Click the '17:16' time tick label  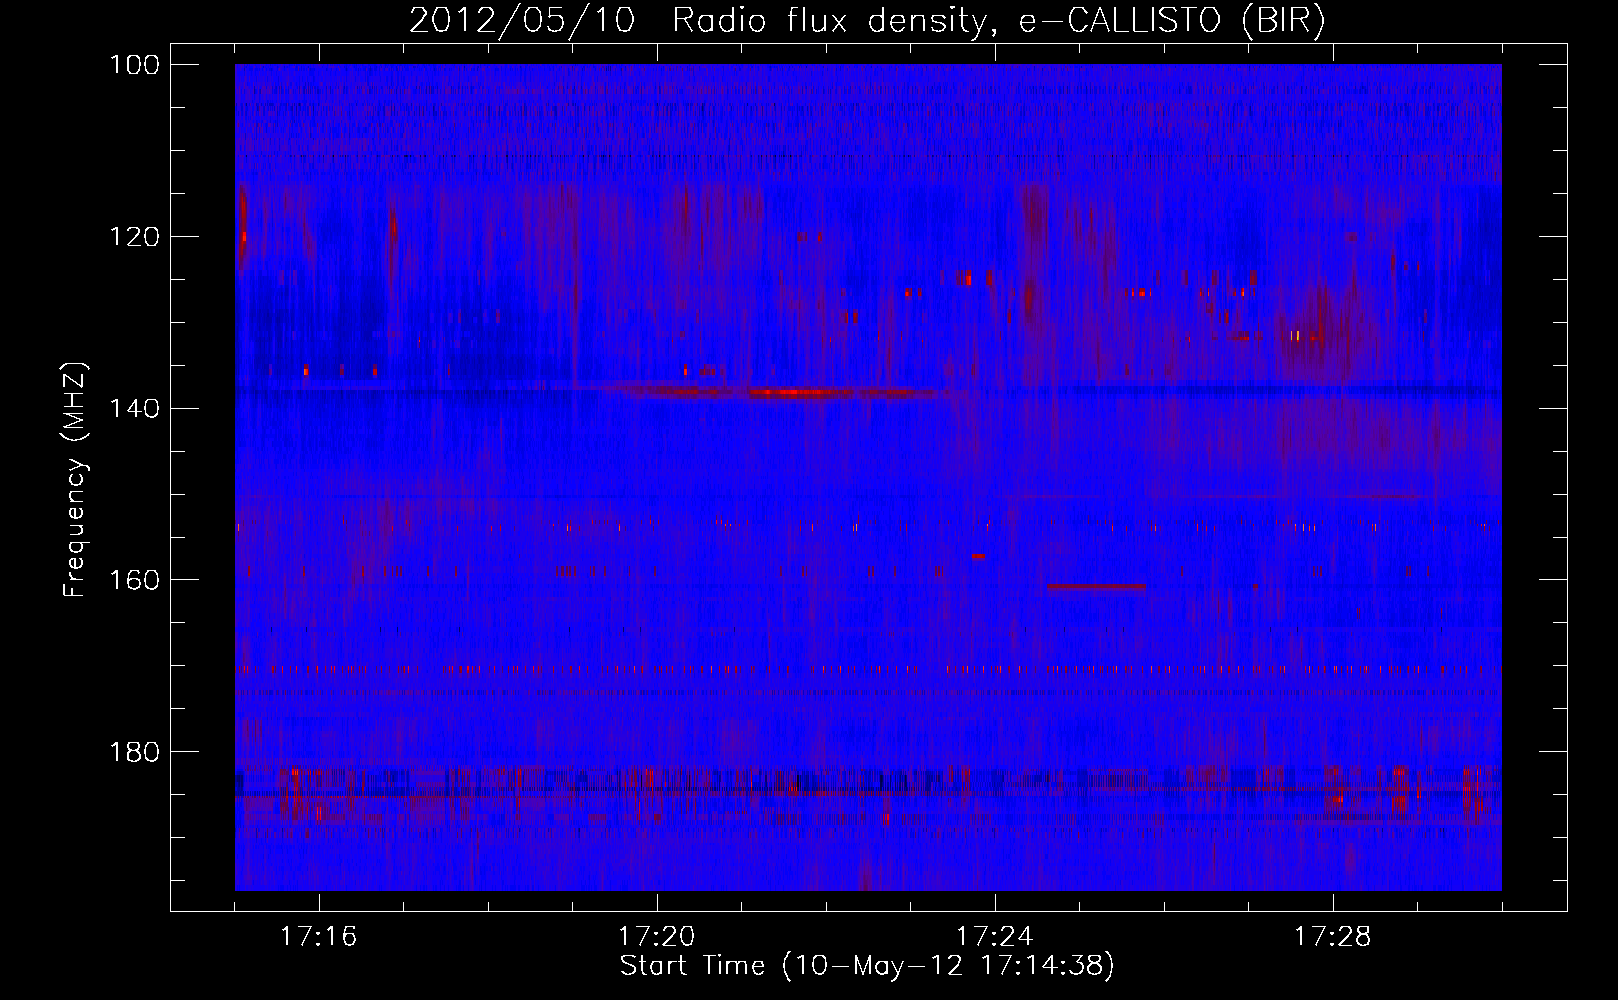(319, 937)
